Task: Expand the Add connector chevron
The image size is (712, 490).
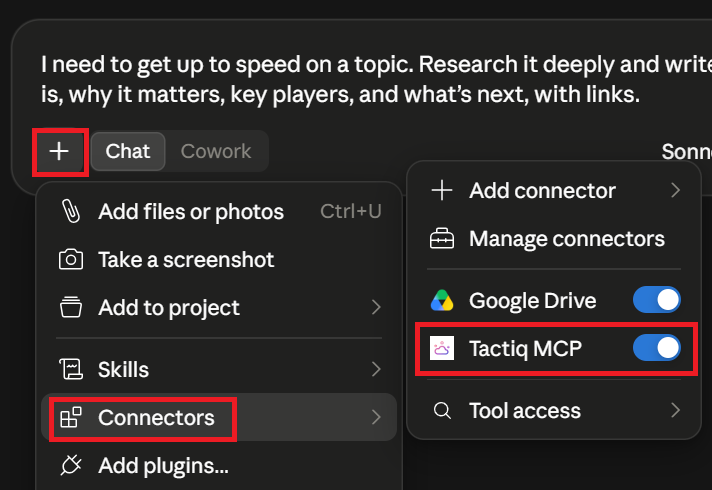Action: click(x=675, y=190)
